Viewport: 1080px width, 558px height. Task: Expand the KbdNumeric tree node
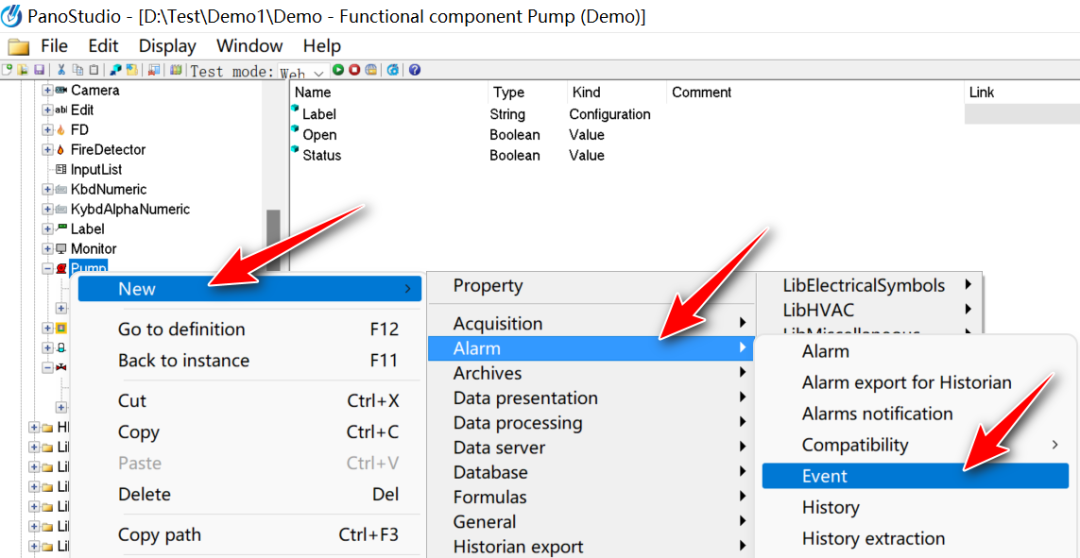pos(47,189)
